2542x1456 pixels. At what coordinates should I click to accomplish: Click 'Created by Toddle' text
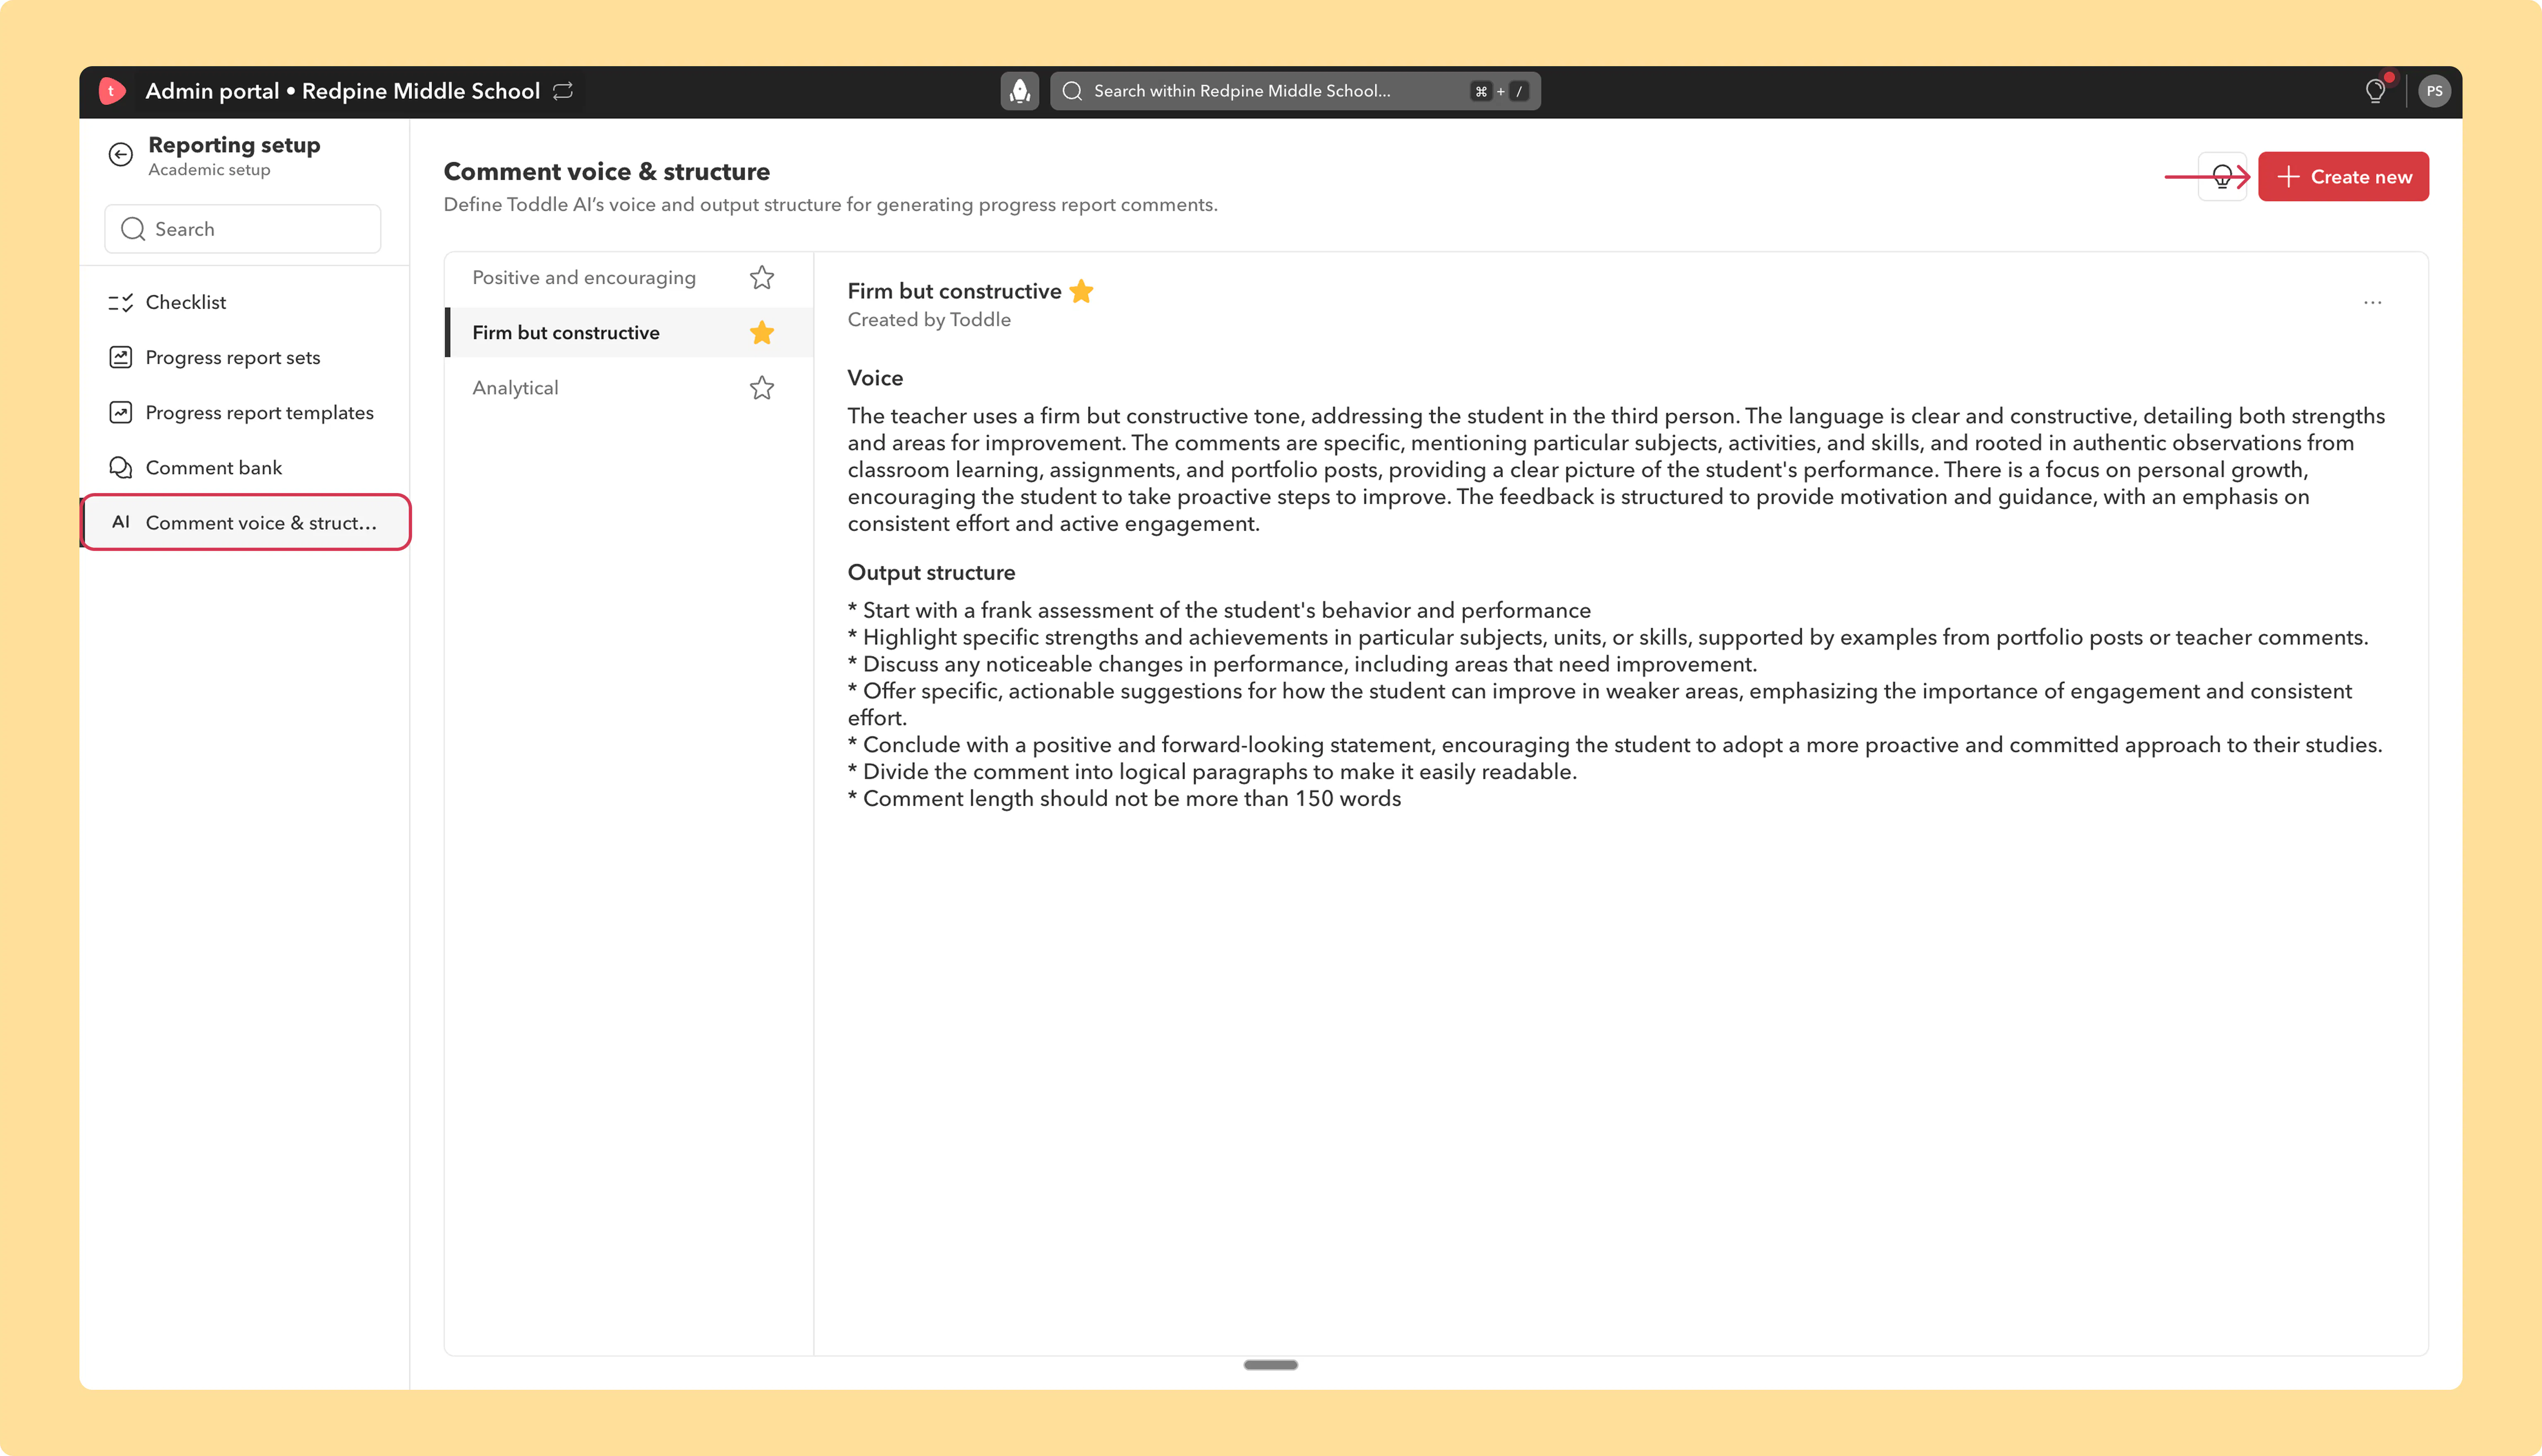point(929,320)
